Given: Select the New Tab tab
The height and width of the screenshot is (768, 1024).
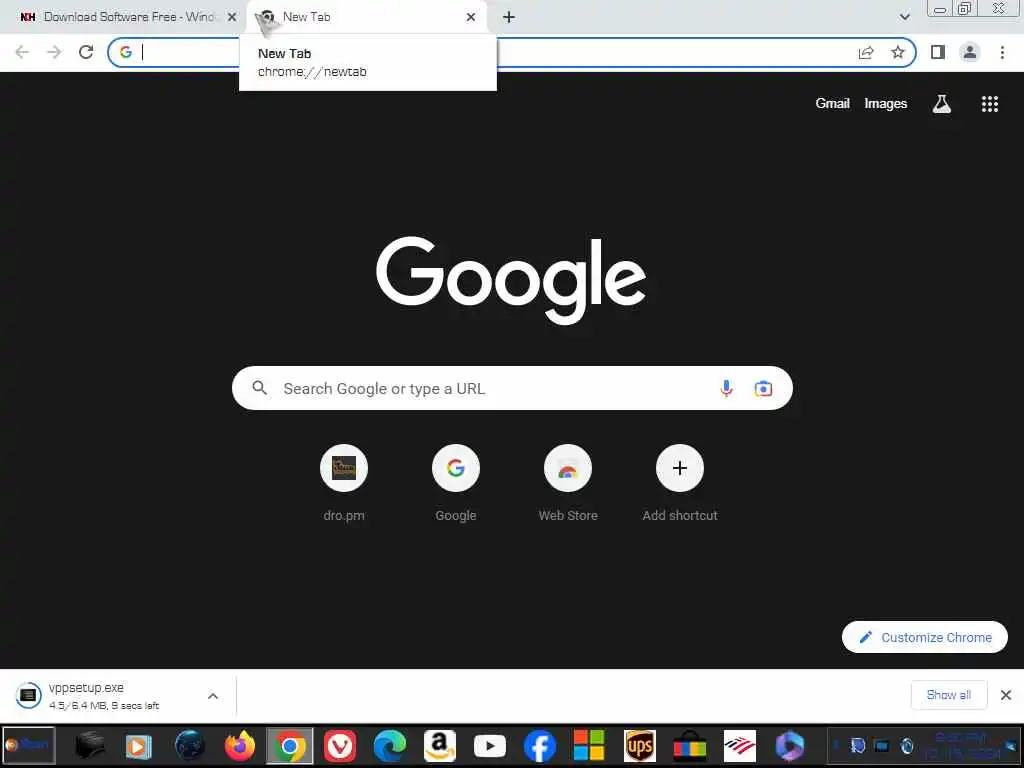Looking at the screenshot, I should (x=366, y=17).
